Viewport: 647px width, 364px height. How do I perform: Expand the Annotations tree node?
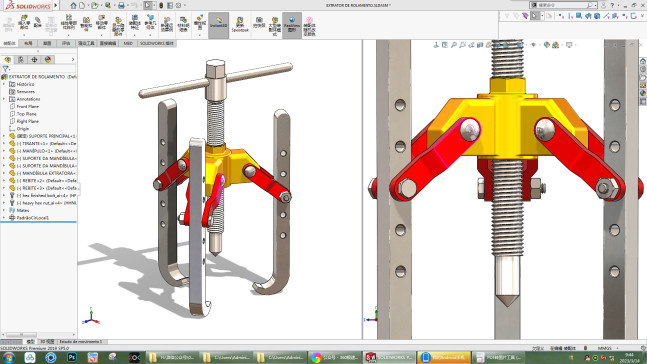click(4, 99)
